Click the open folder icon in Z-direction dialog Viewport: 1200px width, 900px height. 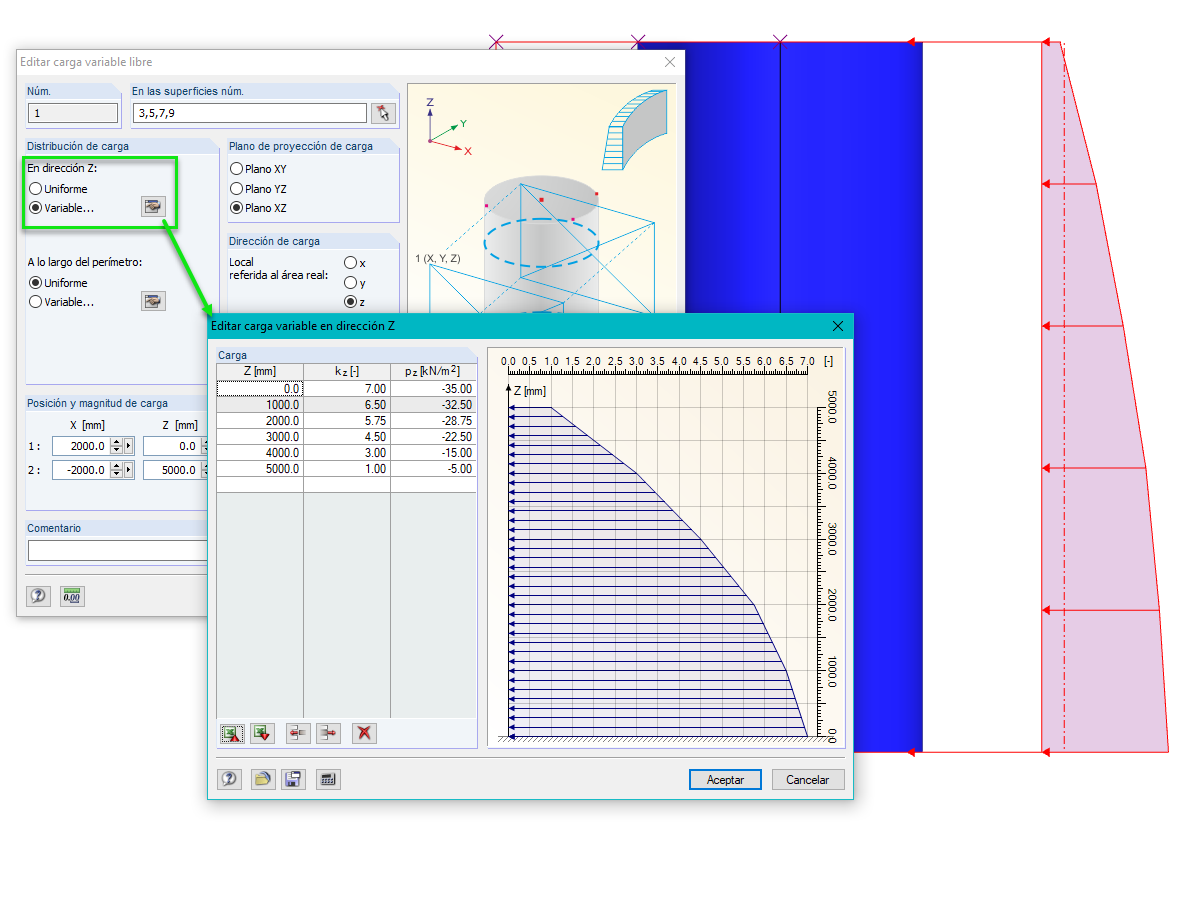click(x=262, y=779)
